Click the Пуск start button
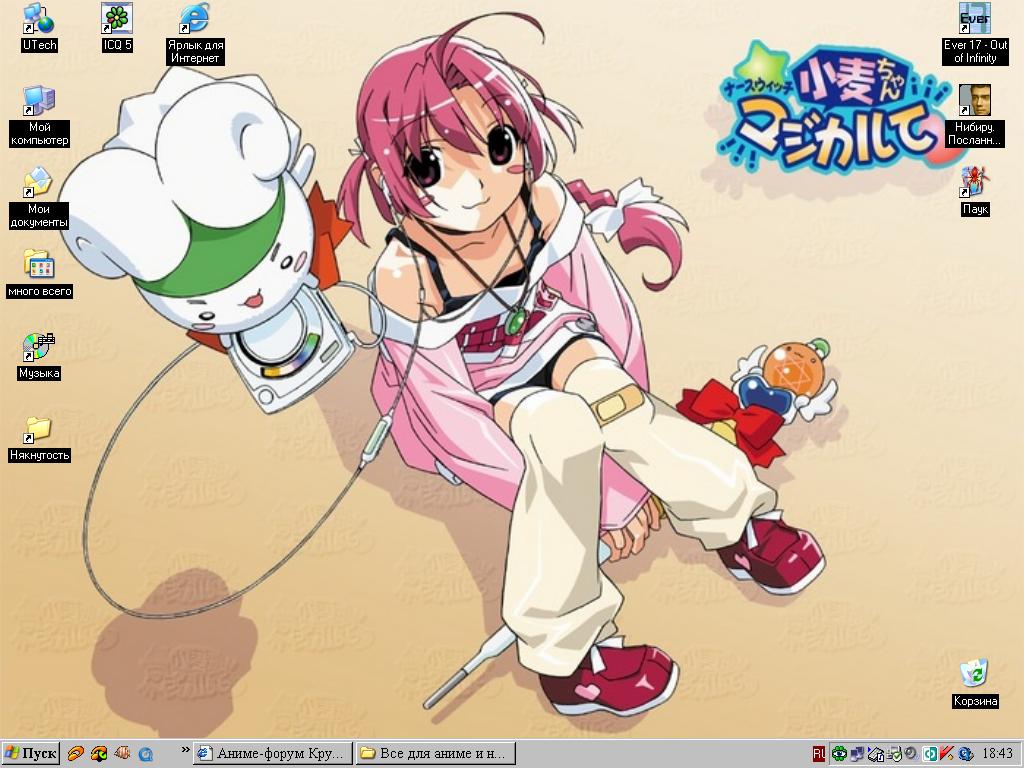1024x768 pixels. (x=31, y=754)
